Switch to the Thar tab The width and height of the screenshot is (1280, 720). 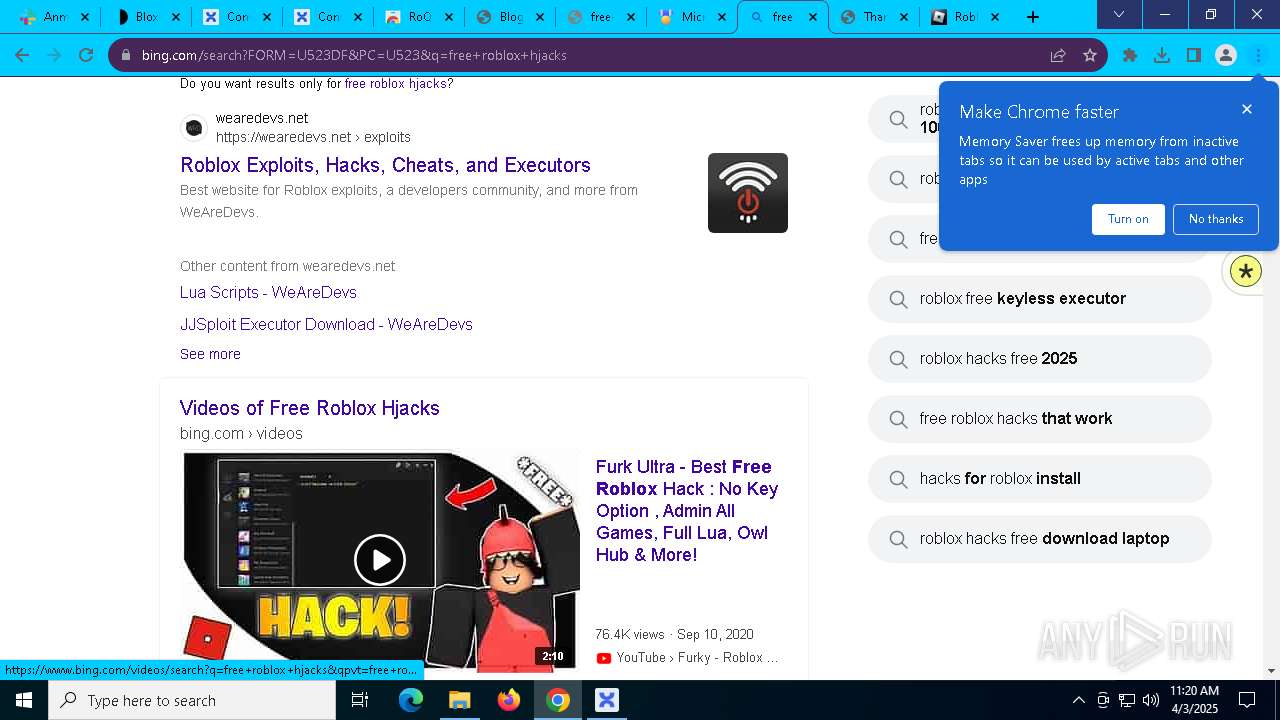point(874,17)
